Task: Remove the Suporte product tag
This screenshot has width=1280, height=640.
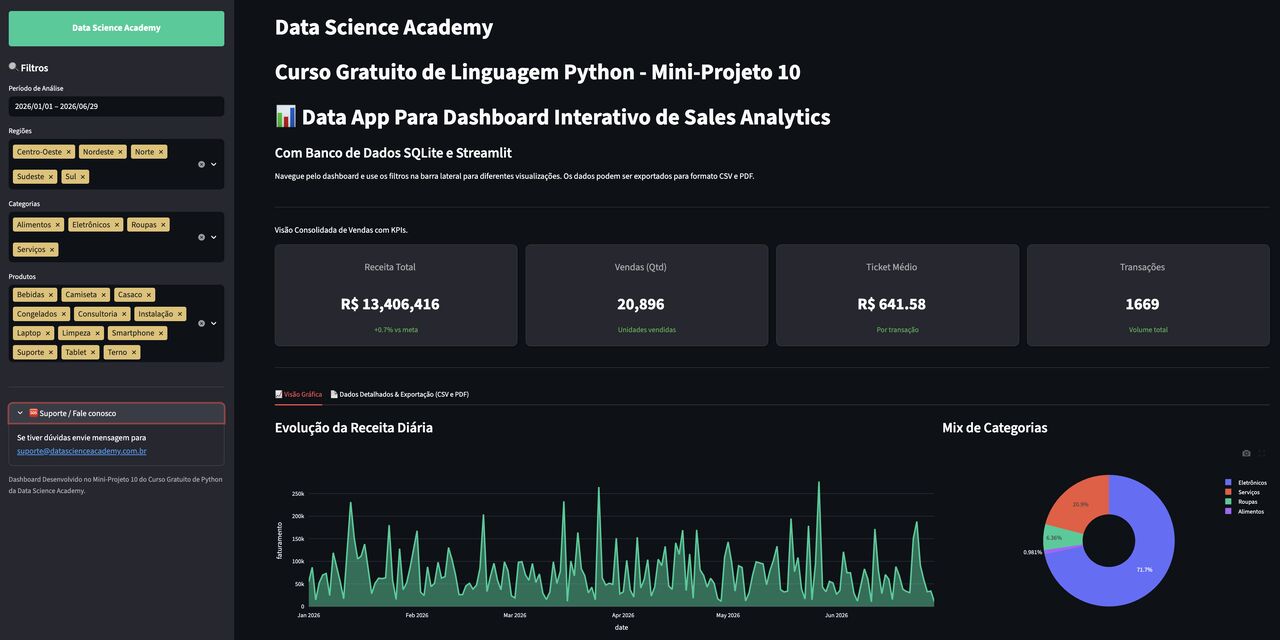Action: pyautogui.click(x=51, y=352)
